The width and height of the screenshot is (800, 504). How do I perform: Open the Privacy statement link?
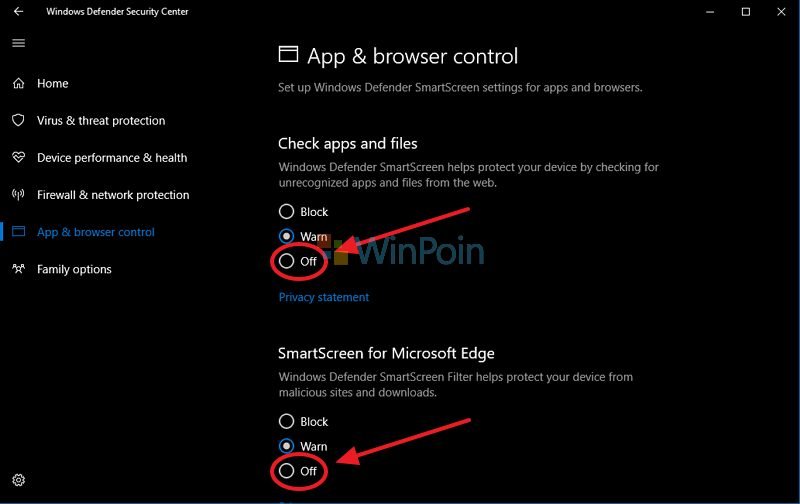point(323,297)
